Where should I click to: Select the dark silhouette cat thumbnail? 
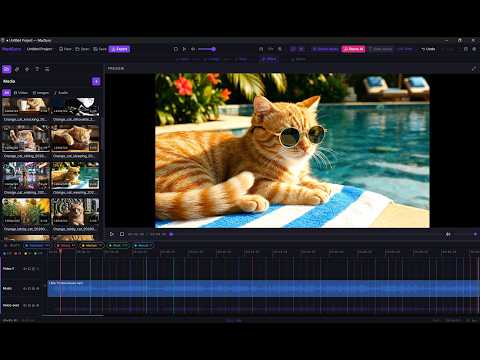pos(75,106)
